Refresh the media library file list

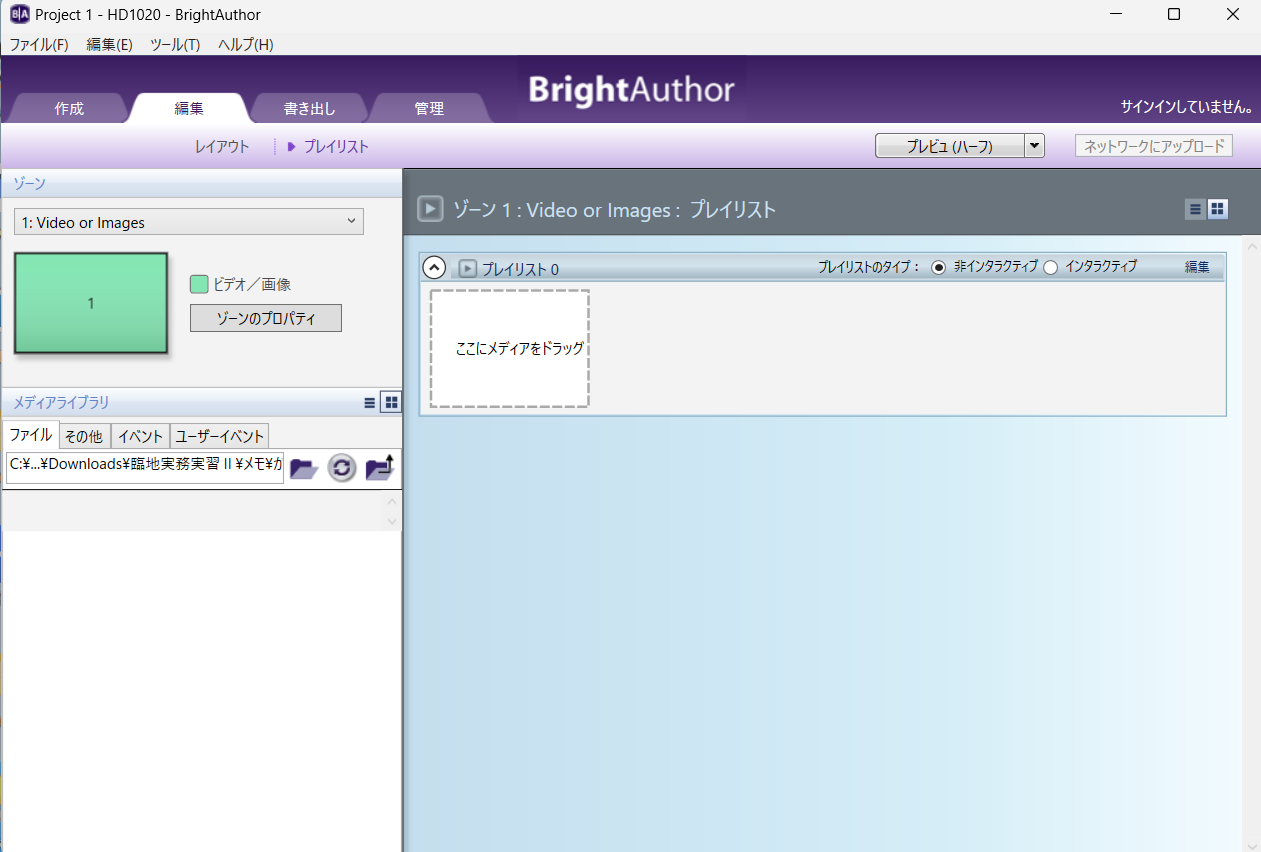pos(341,467)
